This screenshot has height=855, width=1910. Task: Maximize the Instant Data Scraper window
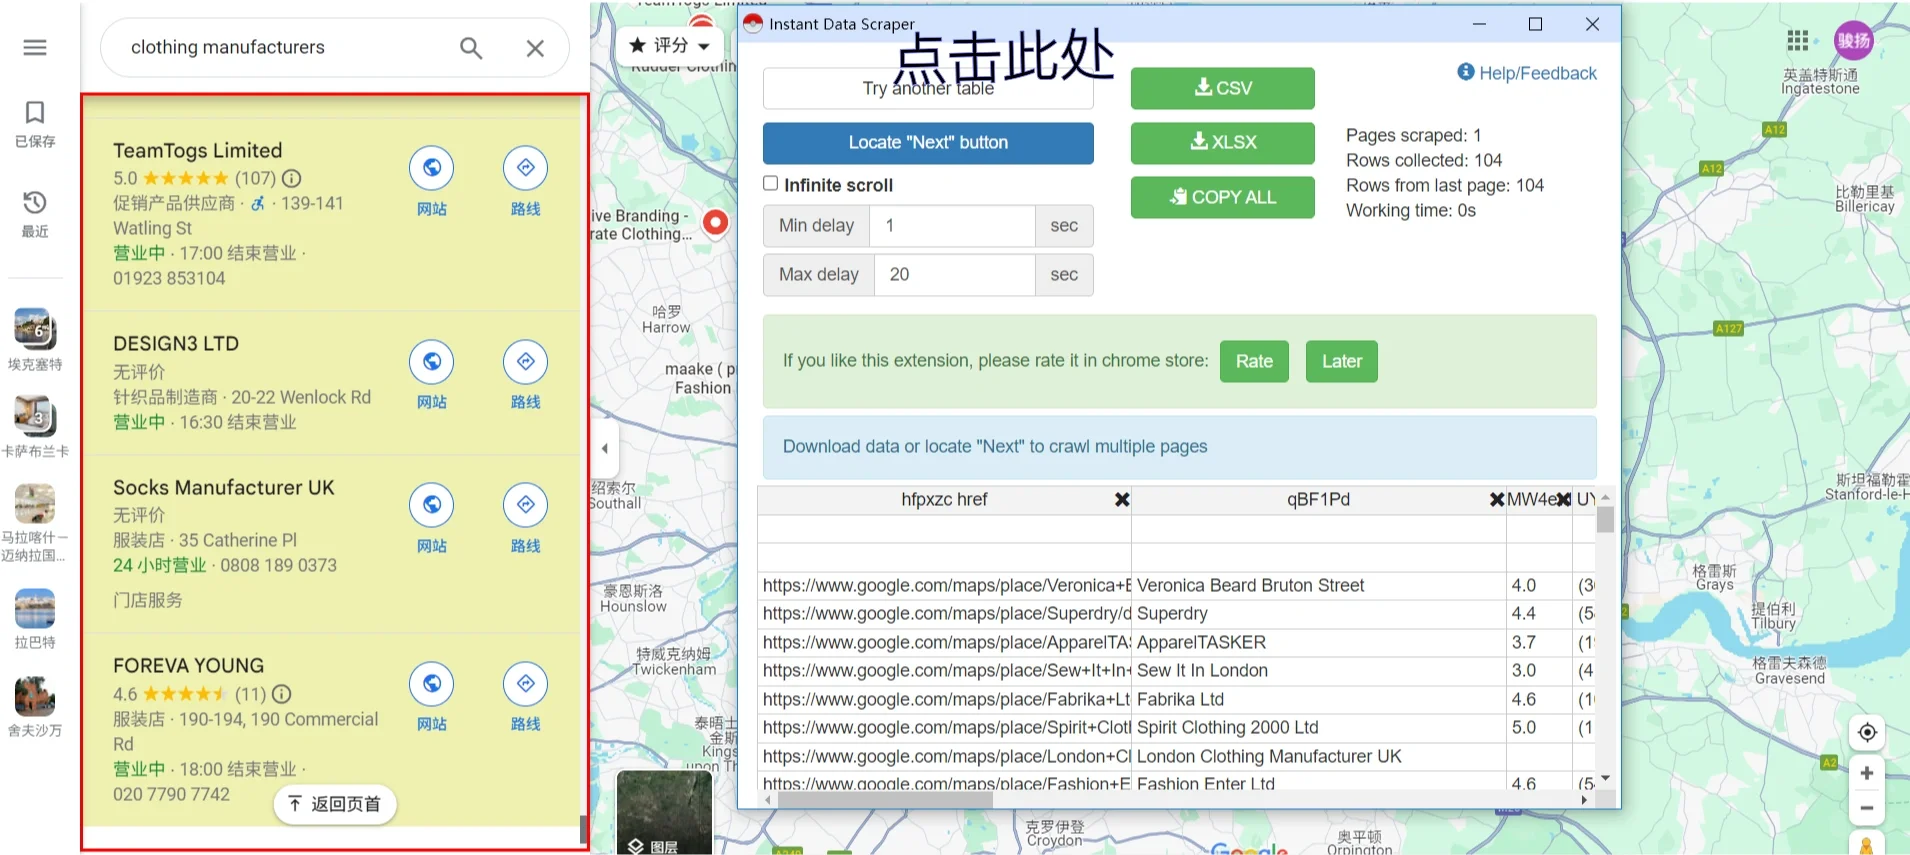coord(1535,24)
